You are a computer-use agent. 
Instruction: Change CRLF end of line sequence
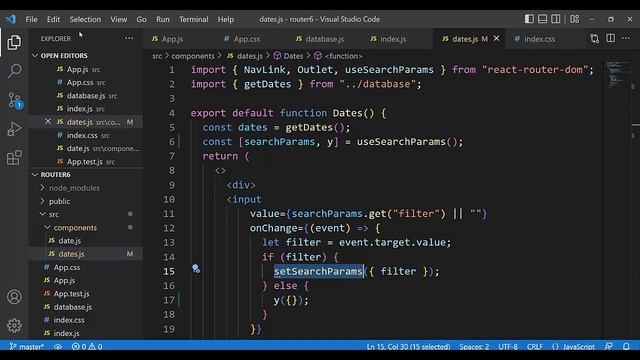coord(535,347)
